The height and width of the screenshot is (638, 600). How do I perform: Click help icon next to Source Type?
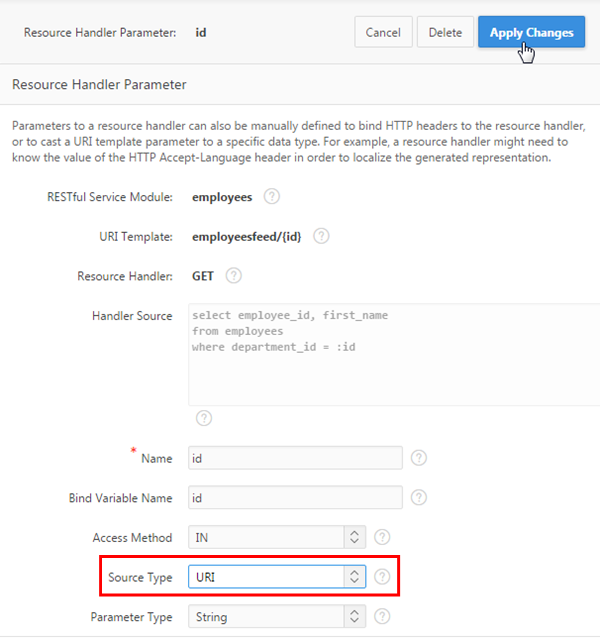pyautogui.click(x=382, y=577)
